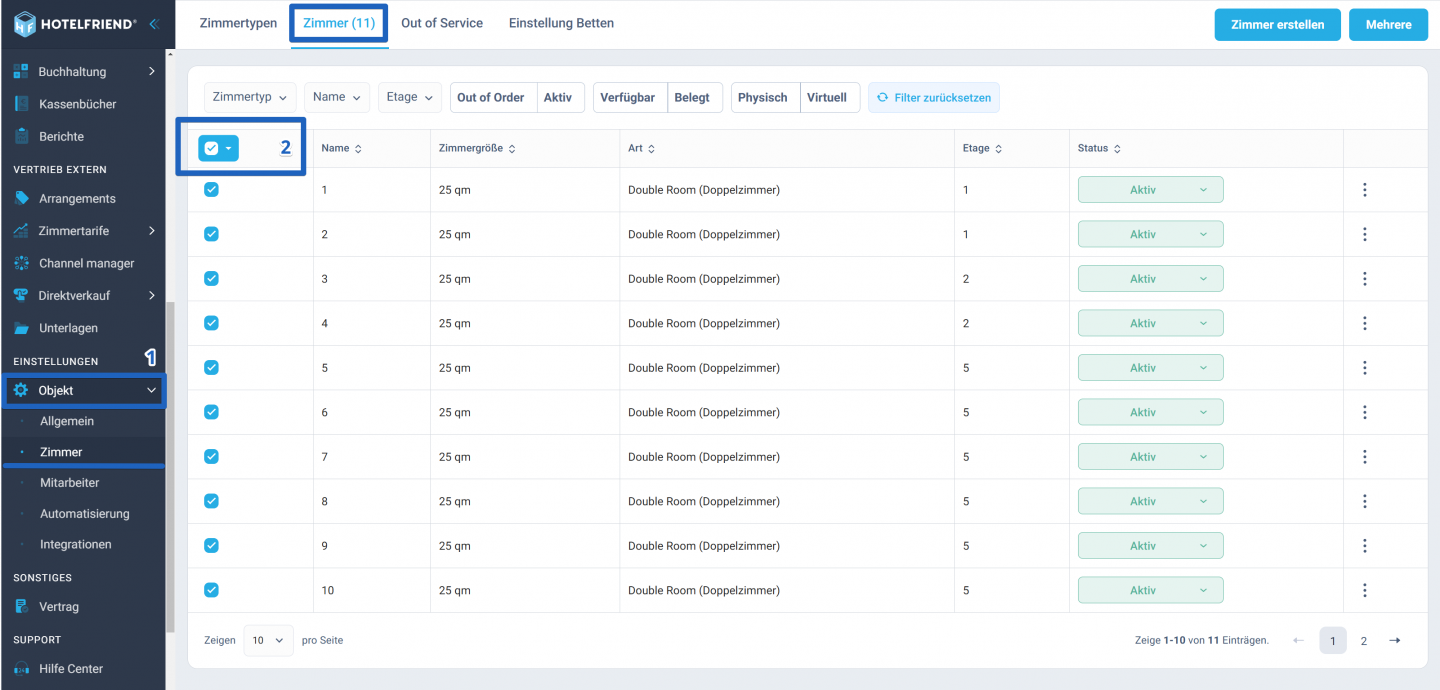Viewport: 1440px width, 690px height.
Task: Select the Zimmer (11) tab
Action: point(339,23)
